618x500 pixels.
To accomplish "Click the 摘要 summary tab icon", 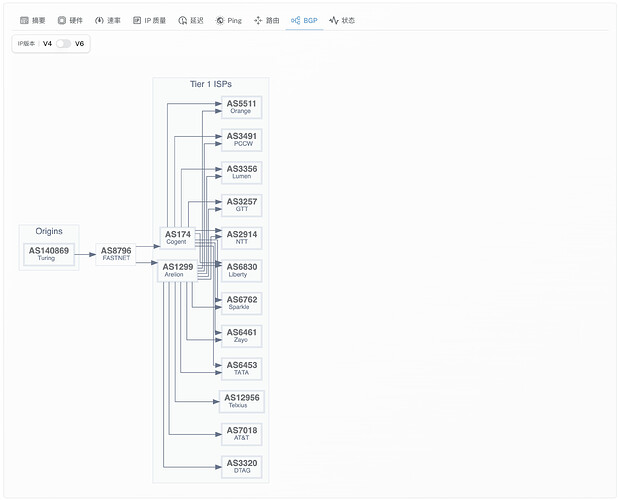I will point(24,20).
